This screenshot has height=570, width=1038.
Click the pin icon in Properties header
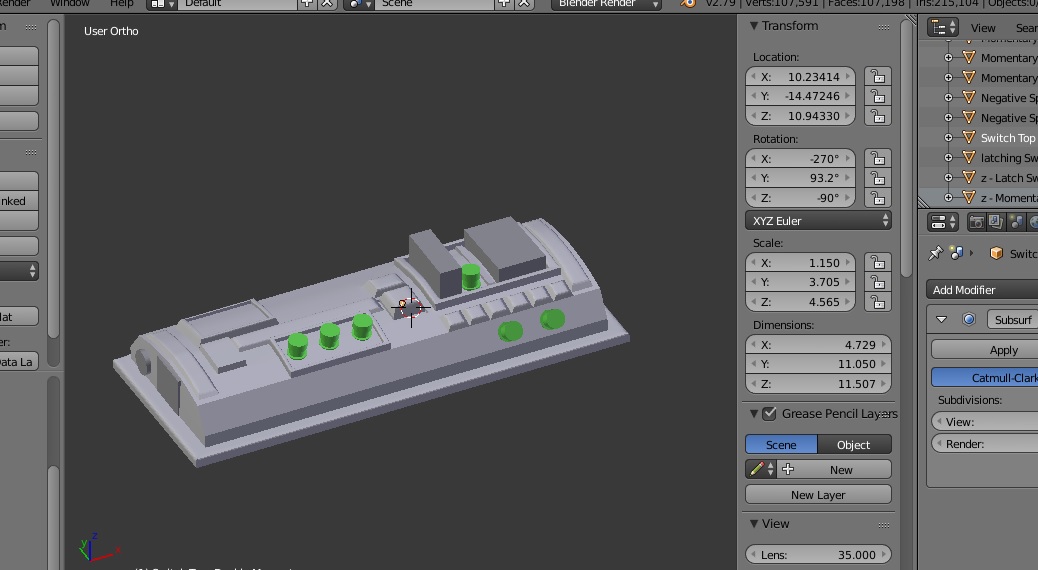pos(936,253)
